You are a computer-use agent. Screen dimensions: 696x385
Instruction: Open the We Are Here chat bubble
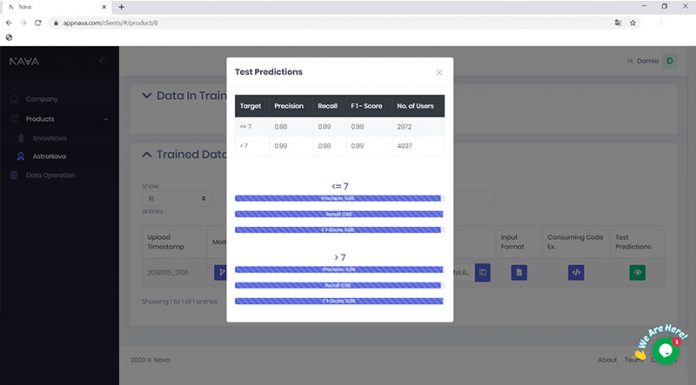point(665,350)
